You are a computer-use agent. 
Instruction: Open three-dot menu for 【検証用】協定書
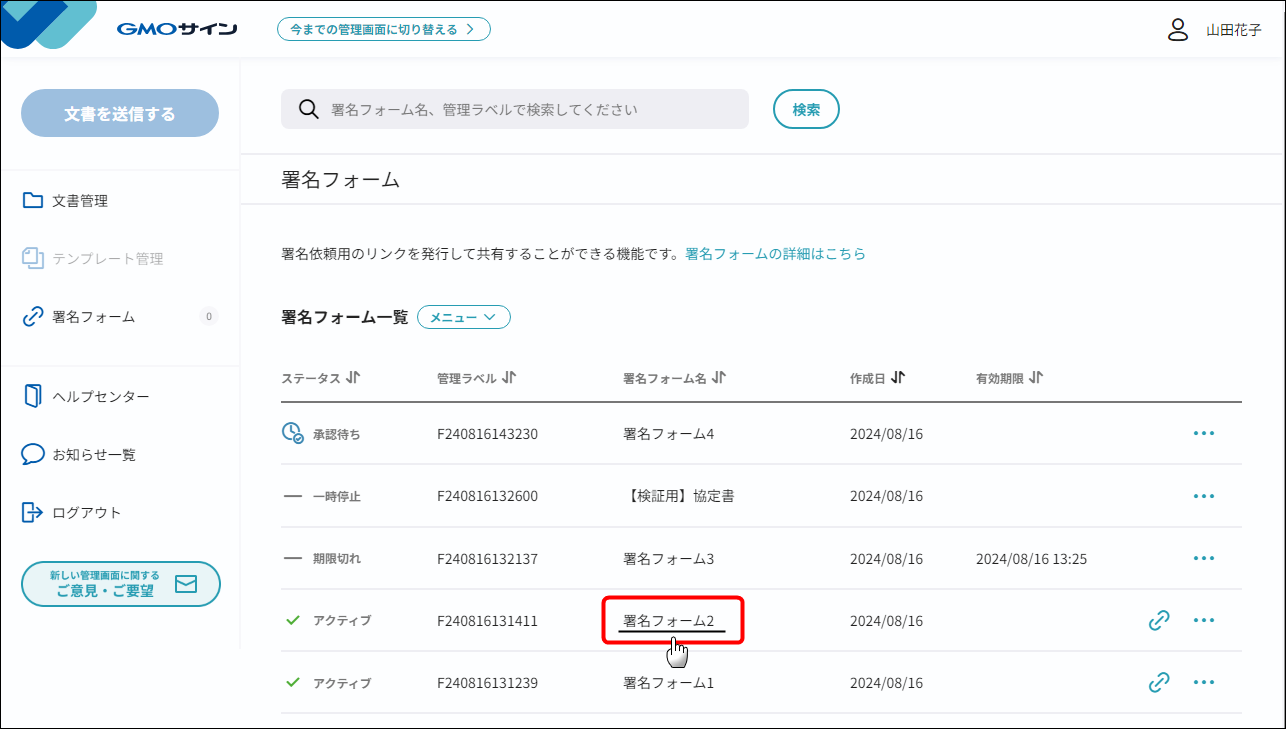[x=1204, y=496]
